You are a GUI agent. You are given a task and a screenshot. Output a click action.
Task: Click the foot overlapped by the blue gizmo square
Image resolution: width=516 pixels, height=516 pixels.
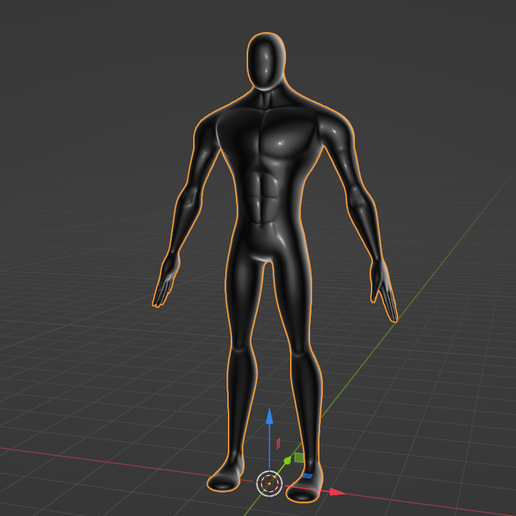305,485
